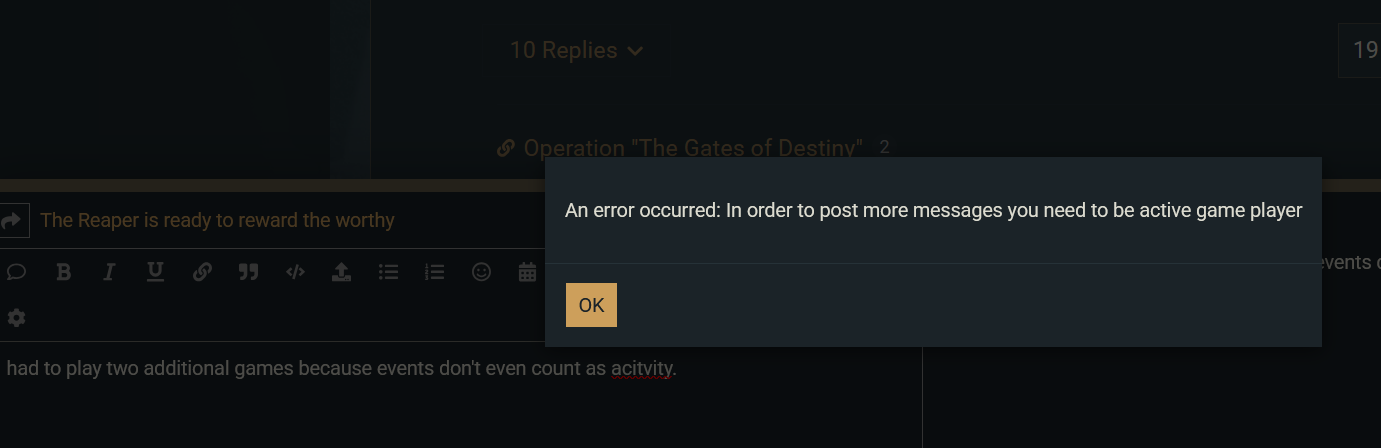Expand the 10 Replies dropdown
1381x448 pixels.
coord(576,50)
